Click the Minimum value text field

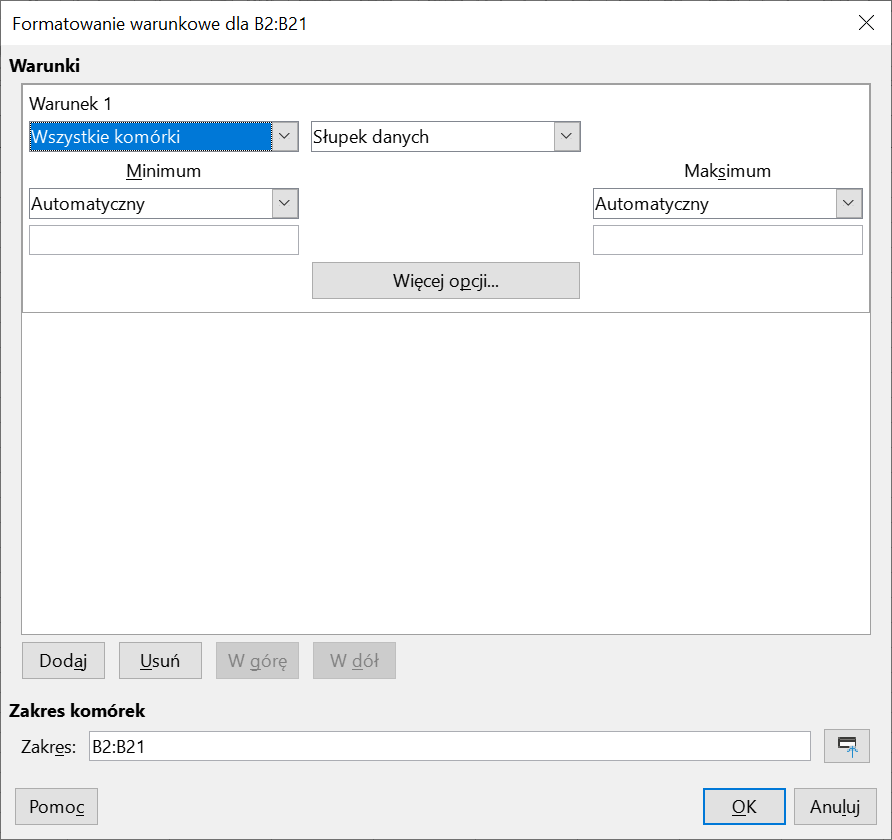[164, 240]
